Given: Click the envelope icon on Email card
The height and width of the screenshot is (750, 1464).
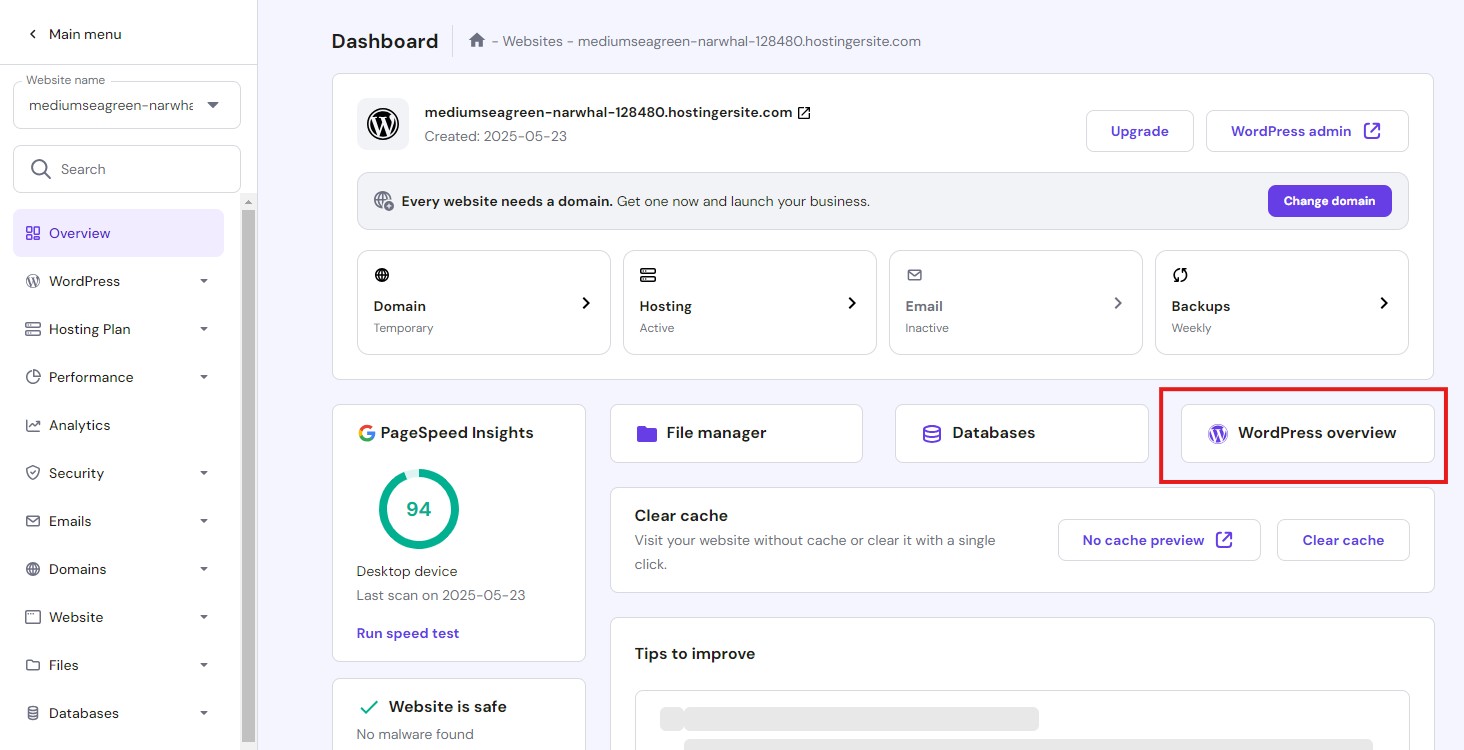Looking at the screenshot, I should [914, 275].
